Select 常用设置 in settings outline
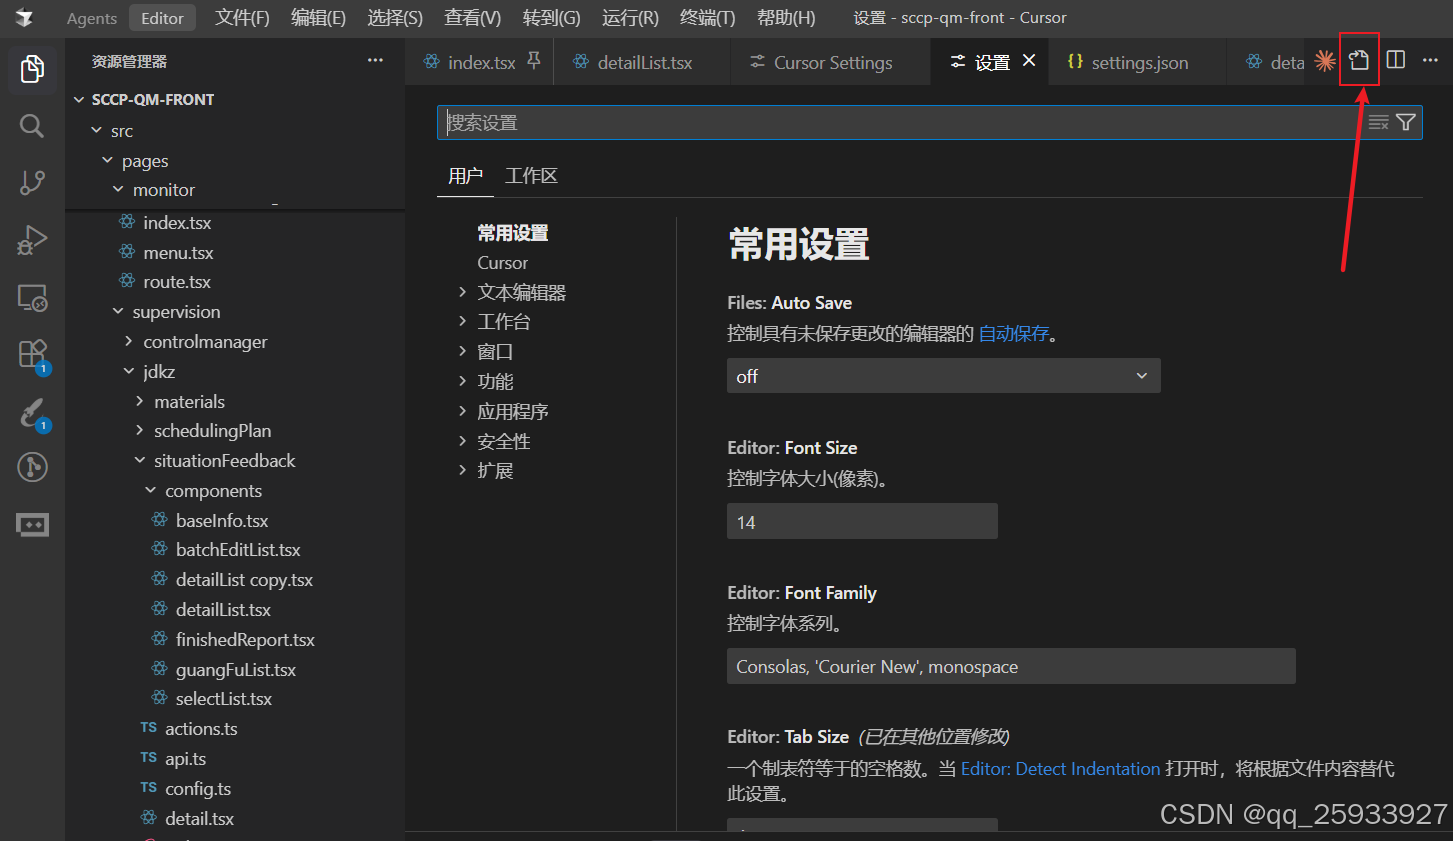1453x841 pixels. click(512, 232)
